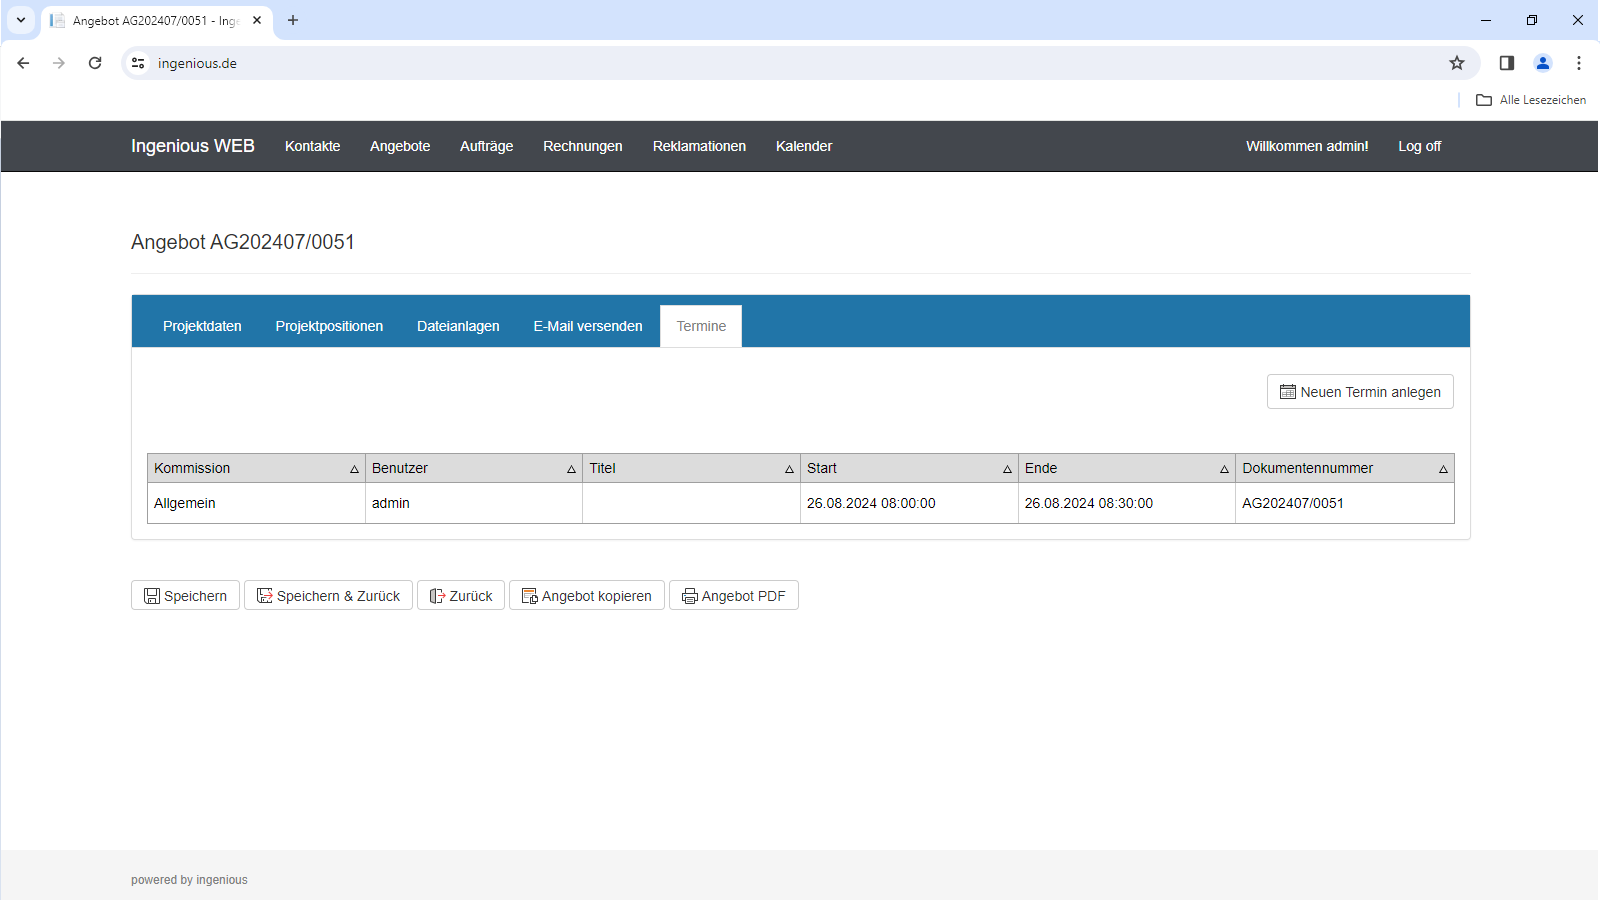Click the Willkommen admin! link

pos(1307,146)
